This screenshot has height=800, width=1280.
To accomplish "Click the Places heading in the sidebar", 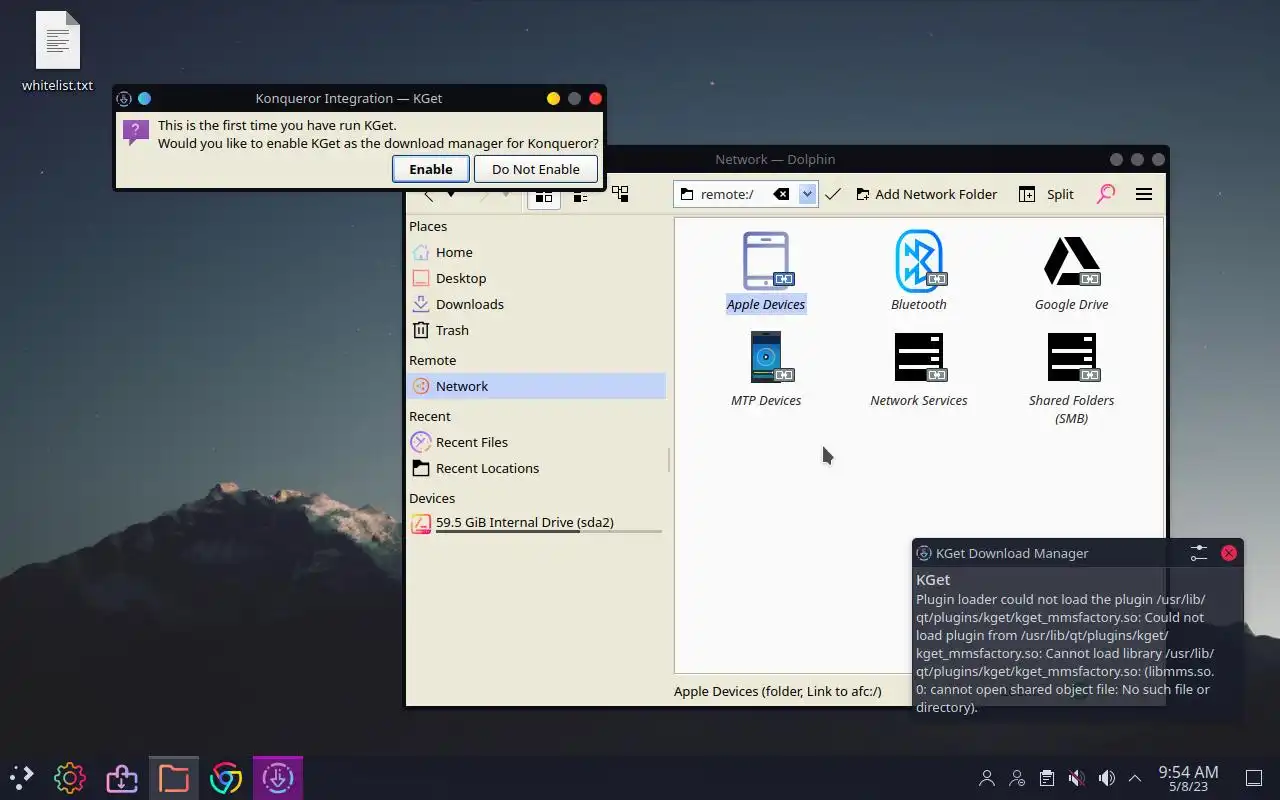I will pos(428,227).
